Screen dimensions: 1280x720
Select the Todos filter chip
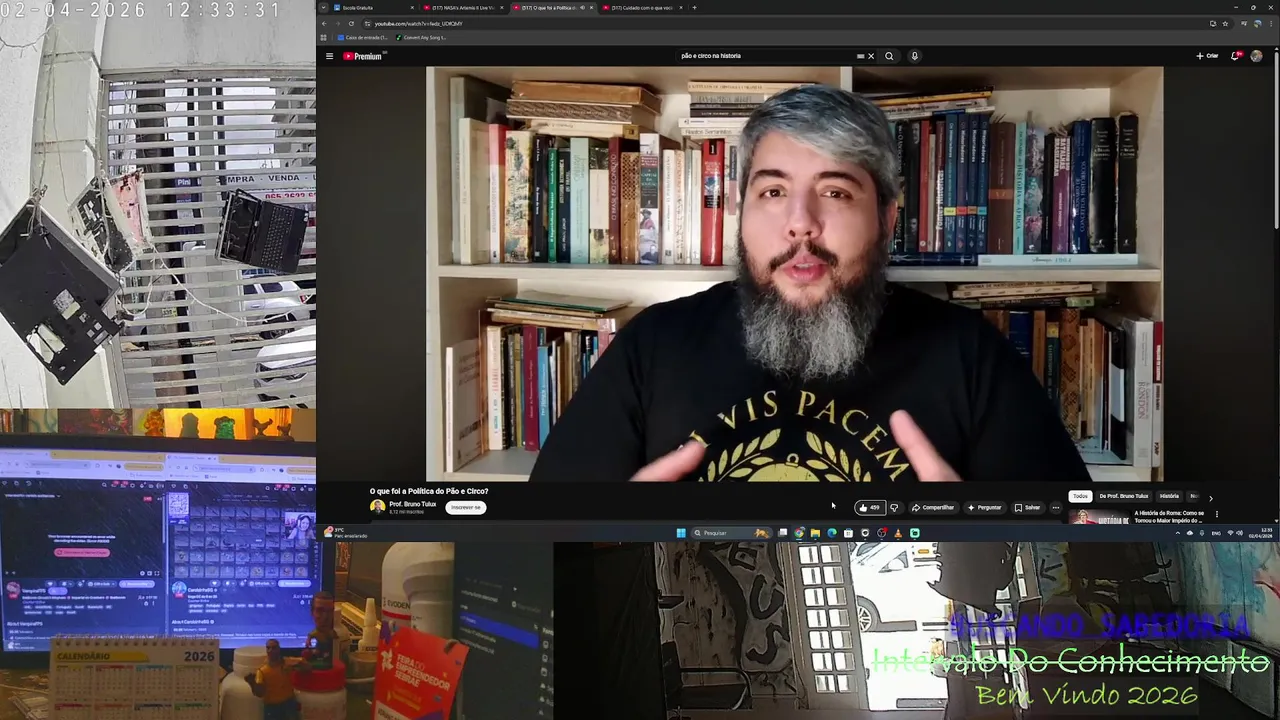[x=1080, y=496]
